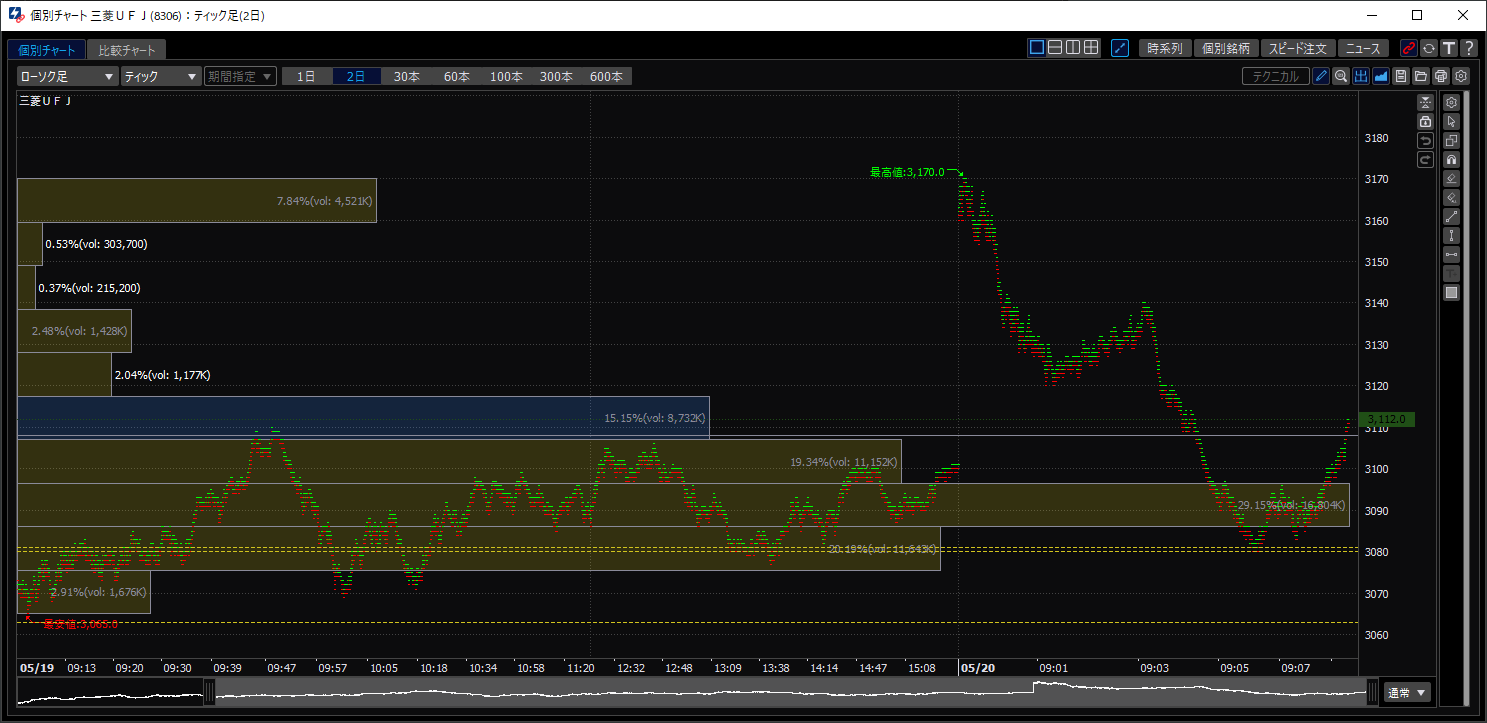Open the スピード注文 panel
This screenshot has height=723, width=1487.
[x=1298, y=48]
